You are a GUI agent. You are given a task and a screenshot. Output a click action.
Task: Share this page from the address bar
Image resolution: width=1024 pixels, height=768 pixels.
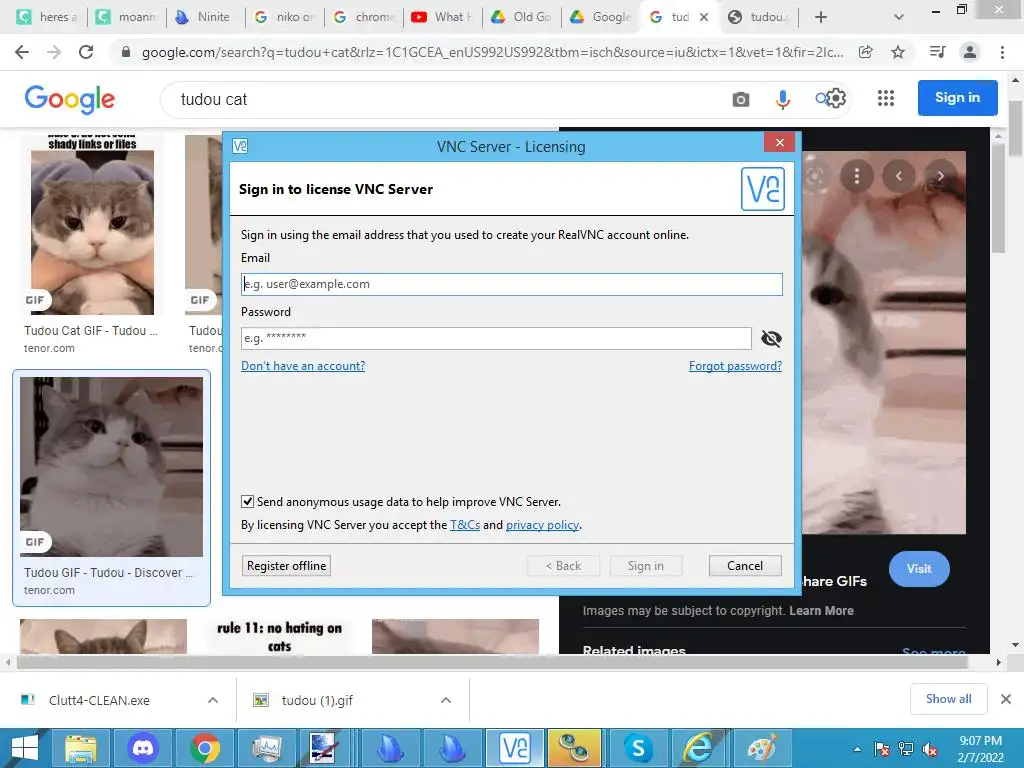coord(865,52)
